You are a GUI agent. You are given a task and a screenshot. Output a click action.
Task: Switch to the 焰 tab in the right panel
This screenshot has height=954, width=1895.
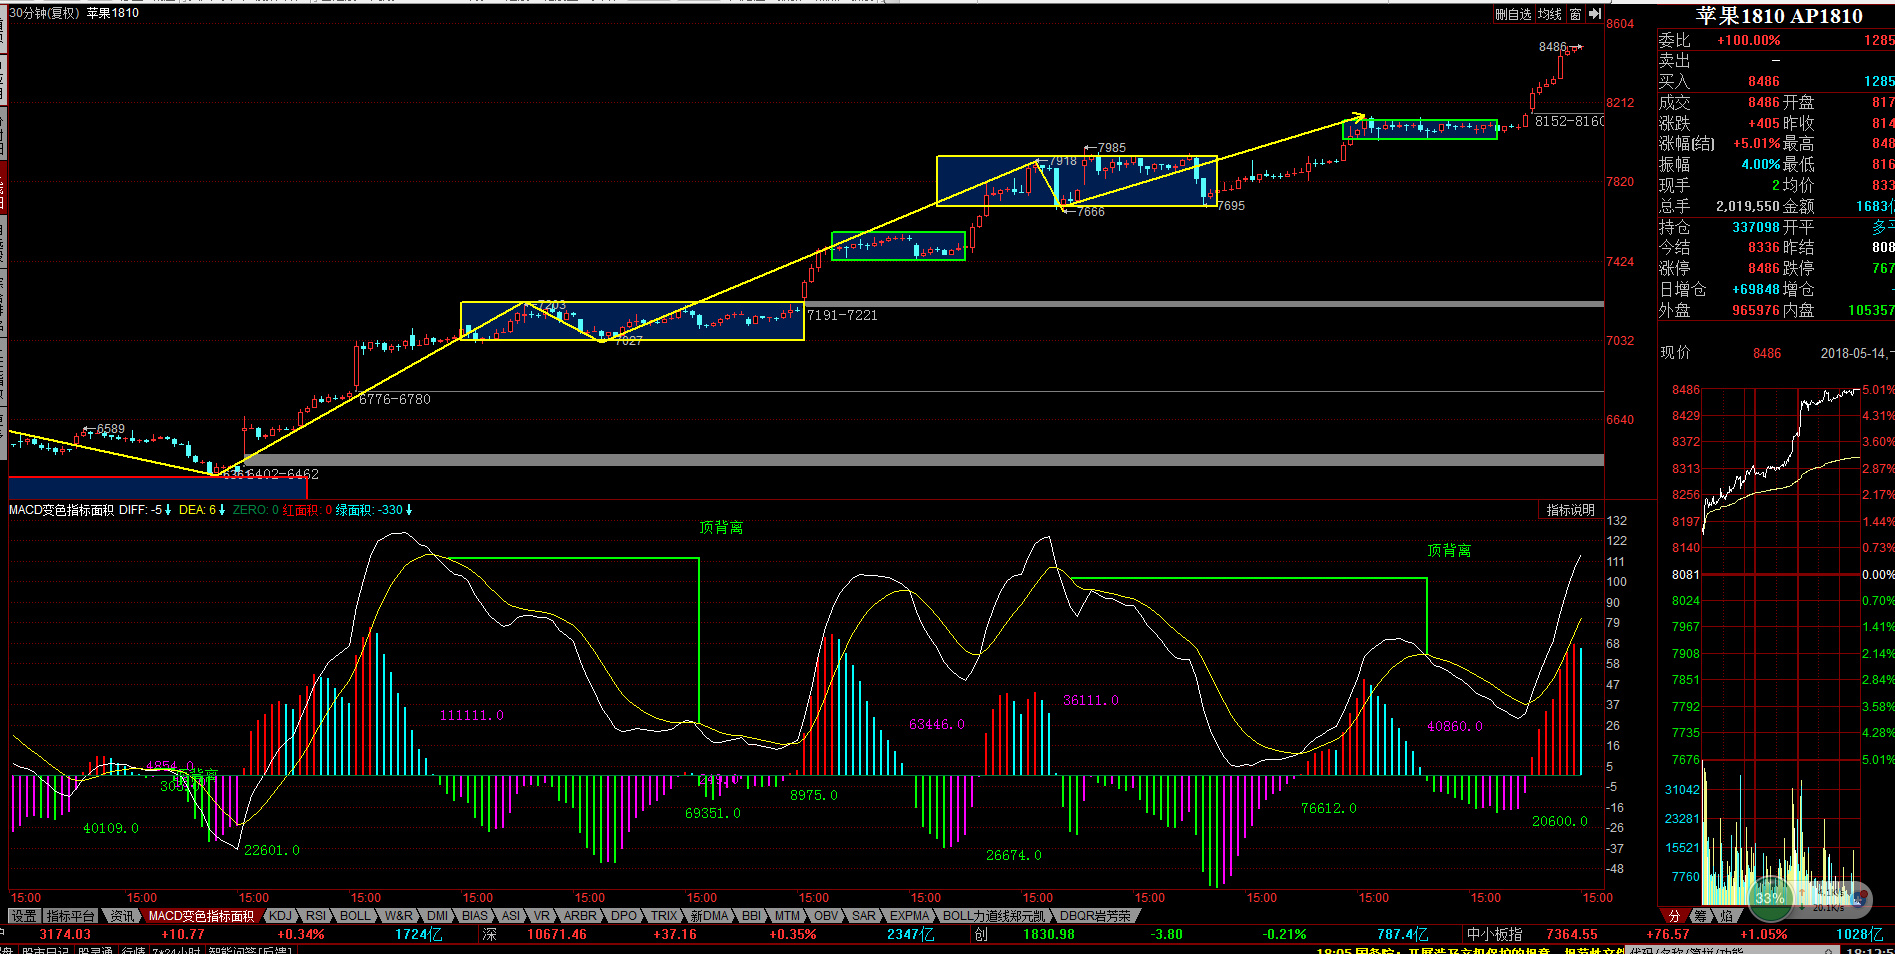coord(1726,916)
